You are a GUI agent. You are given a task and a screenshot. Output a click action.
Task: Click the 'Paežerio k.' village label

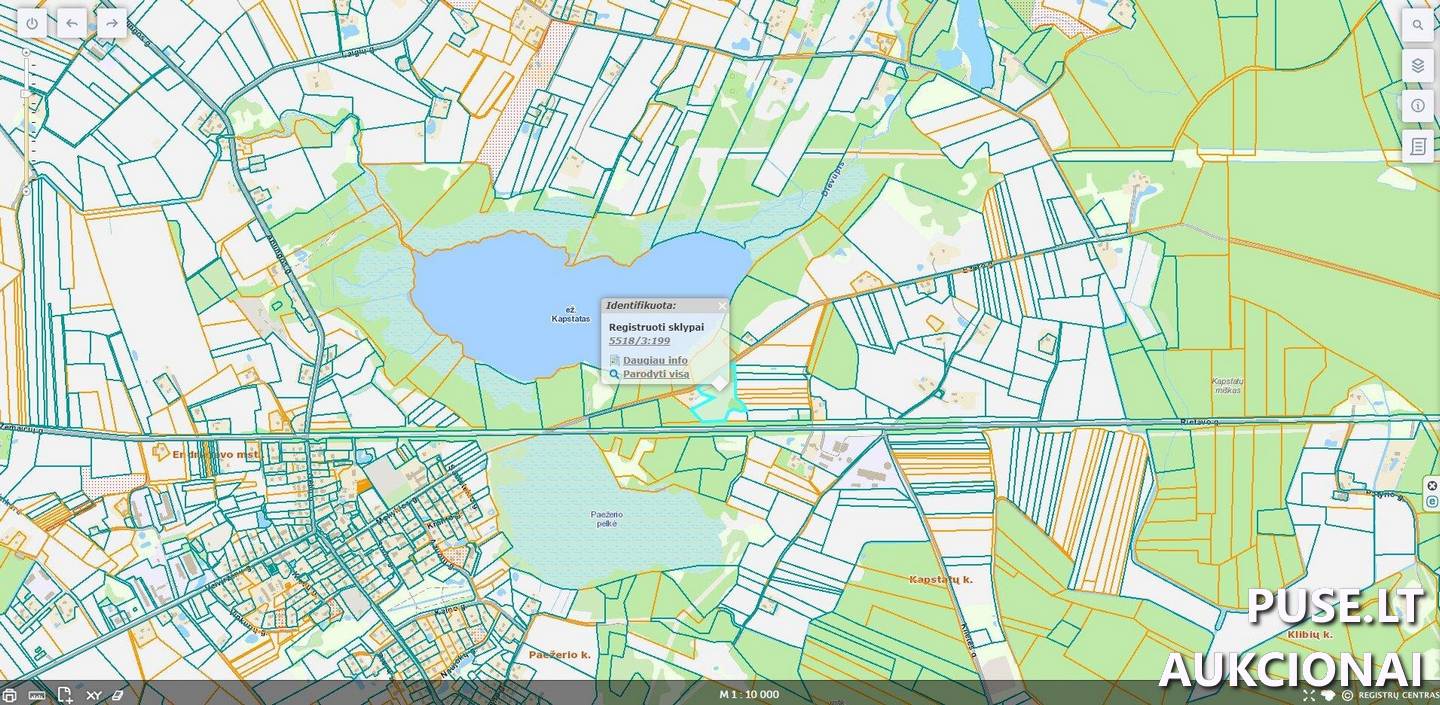coord(558,654)
